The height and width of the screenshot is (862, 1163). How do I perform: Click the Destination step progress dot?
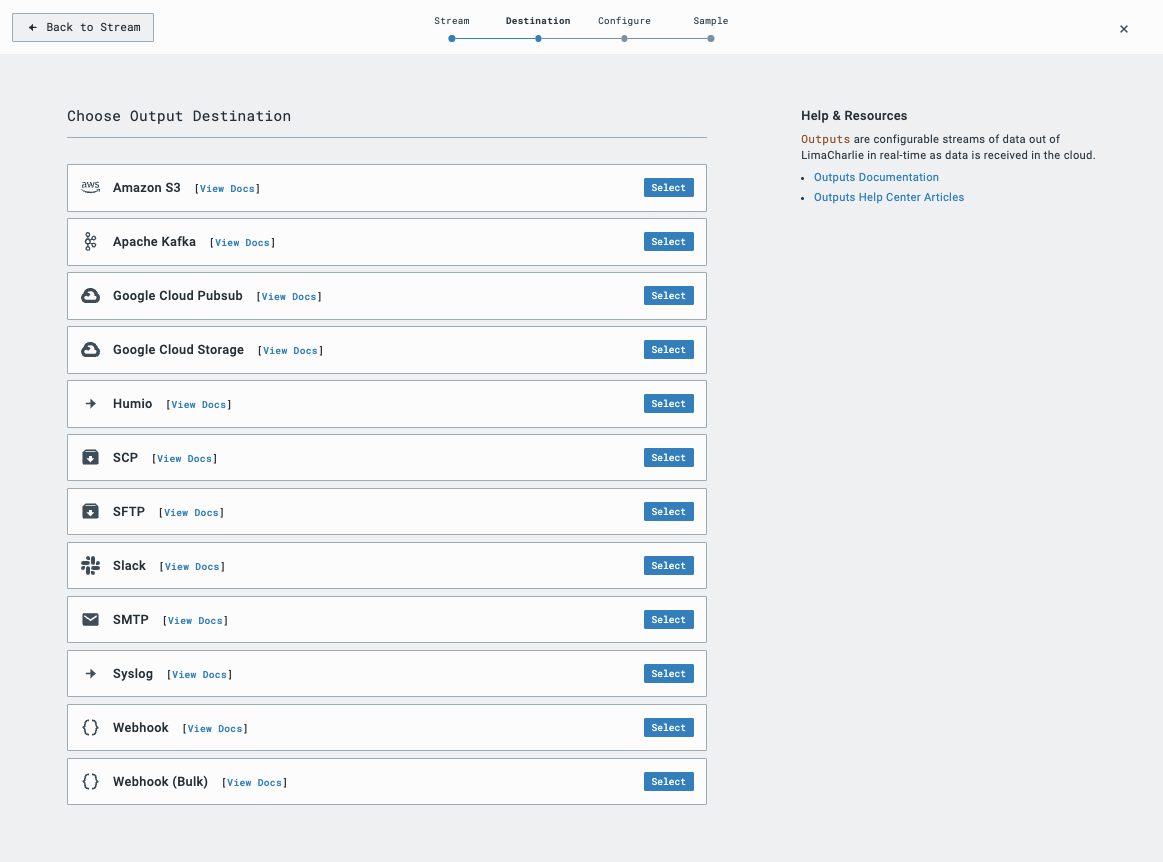click(538, 39)
